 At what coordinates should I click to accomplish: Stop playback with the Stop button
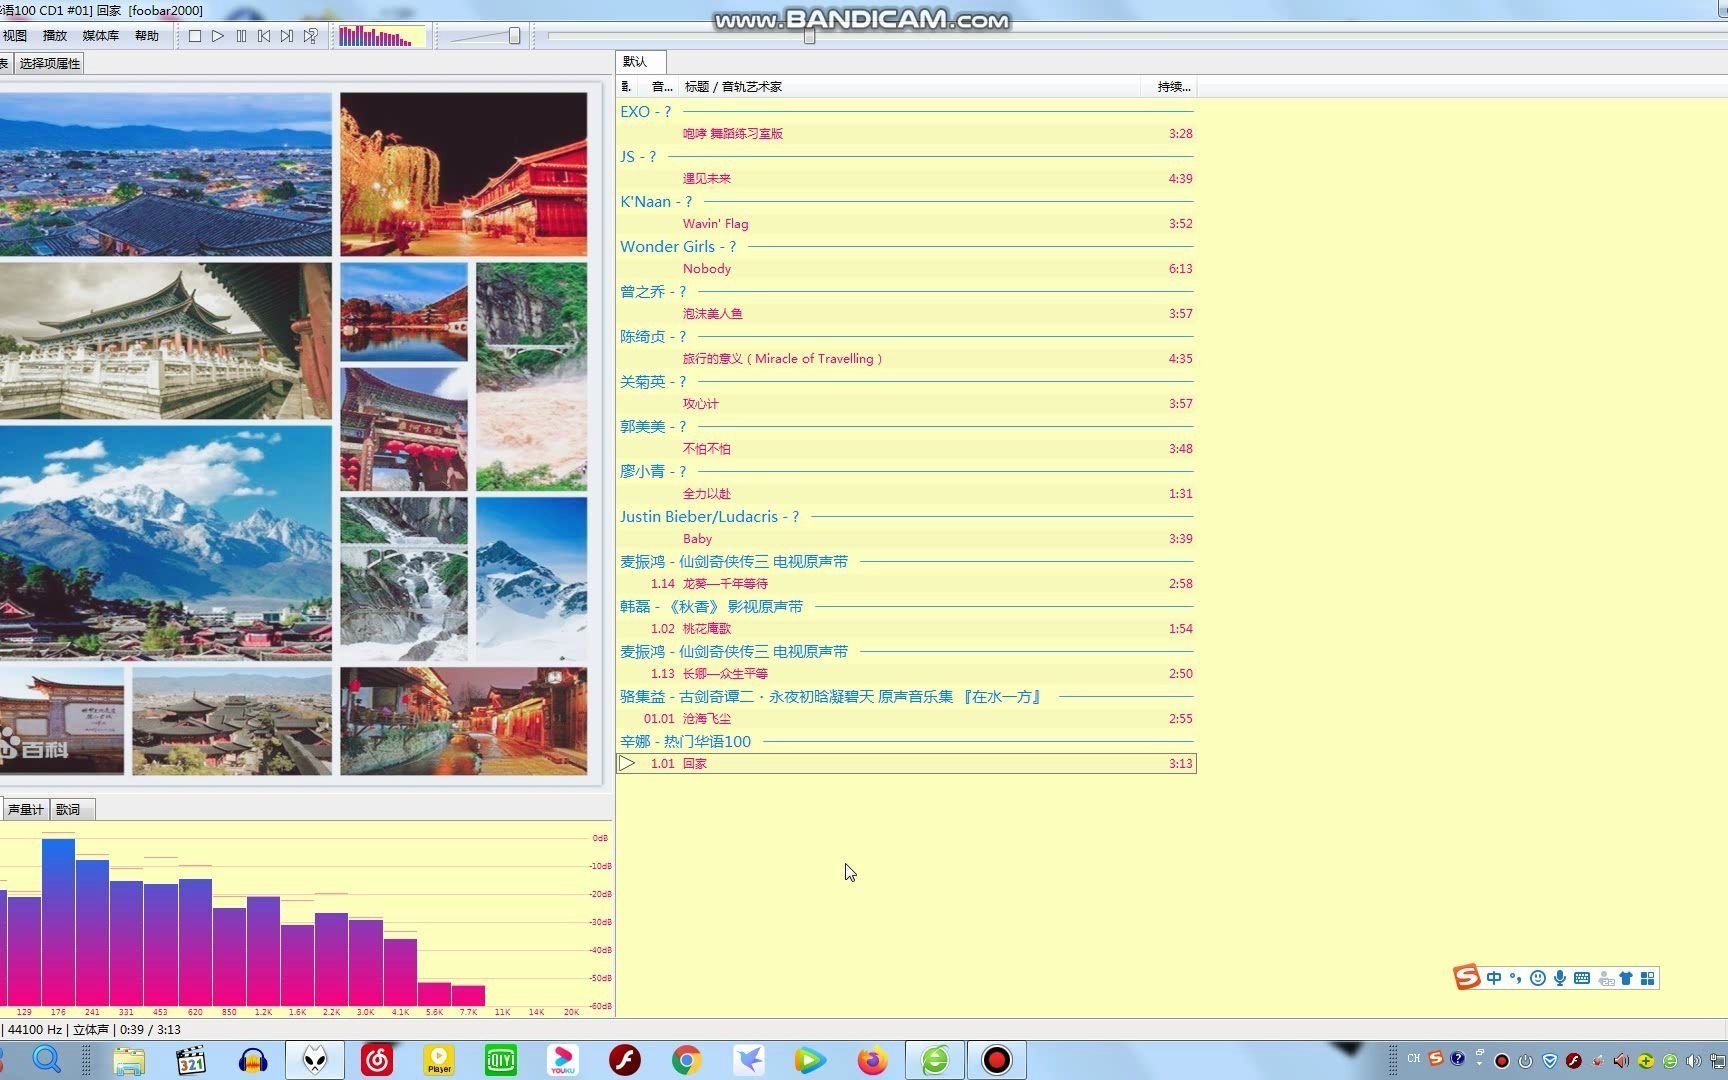(195, 36)
